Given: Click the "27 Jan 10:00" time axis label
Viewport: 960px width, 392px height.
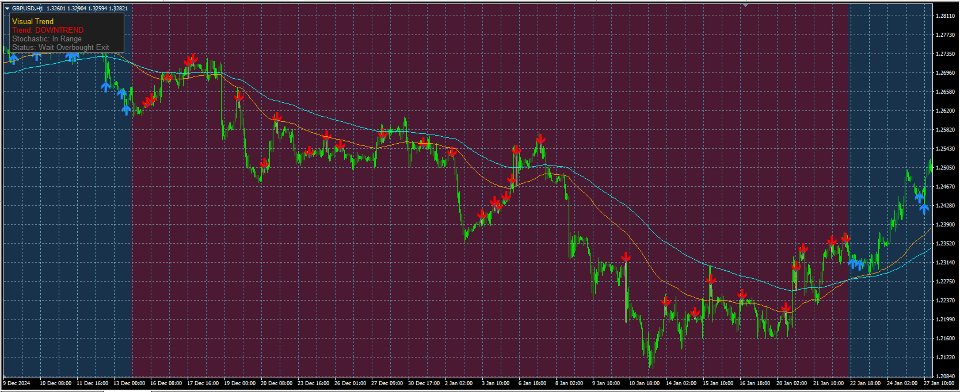Looking at the screenshot, I should point(939,383).
